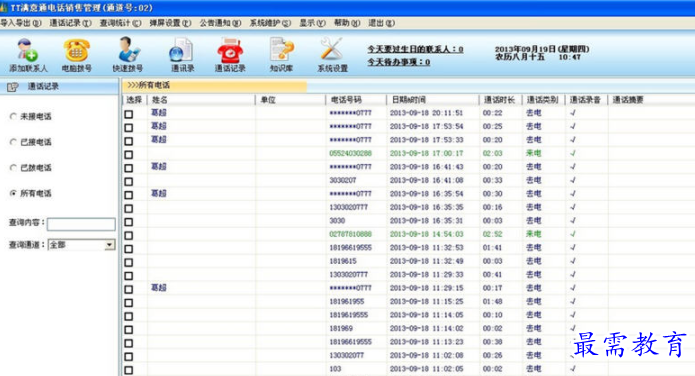Screen dimensions: 695x376
Task: Click contact name in the 11:29:15 row
Action: pyautogui.click(x=159, y=288)
